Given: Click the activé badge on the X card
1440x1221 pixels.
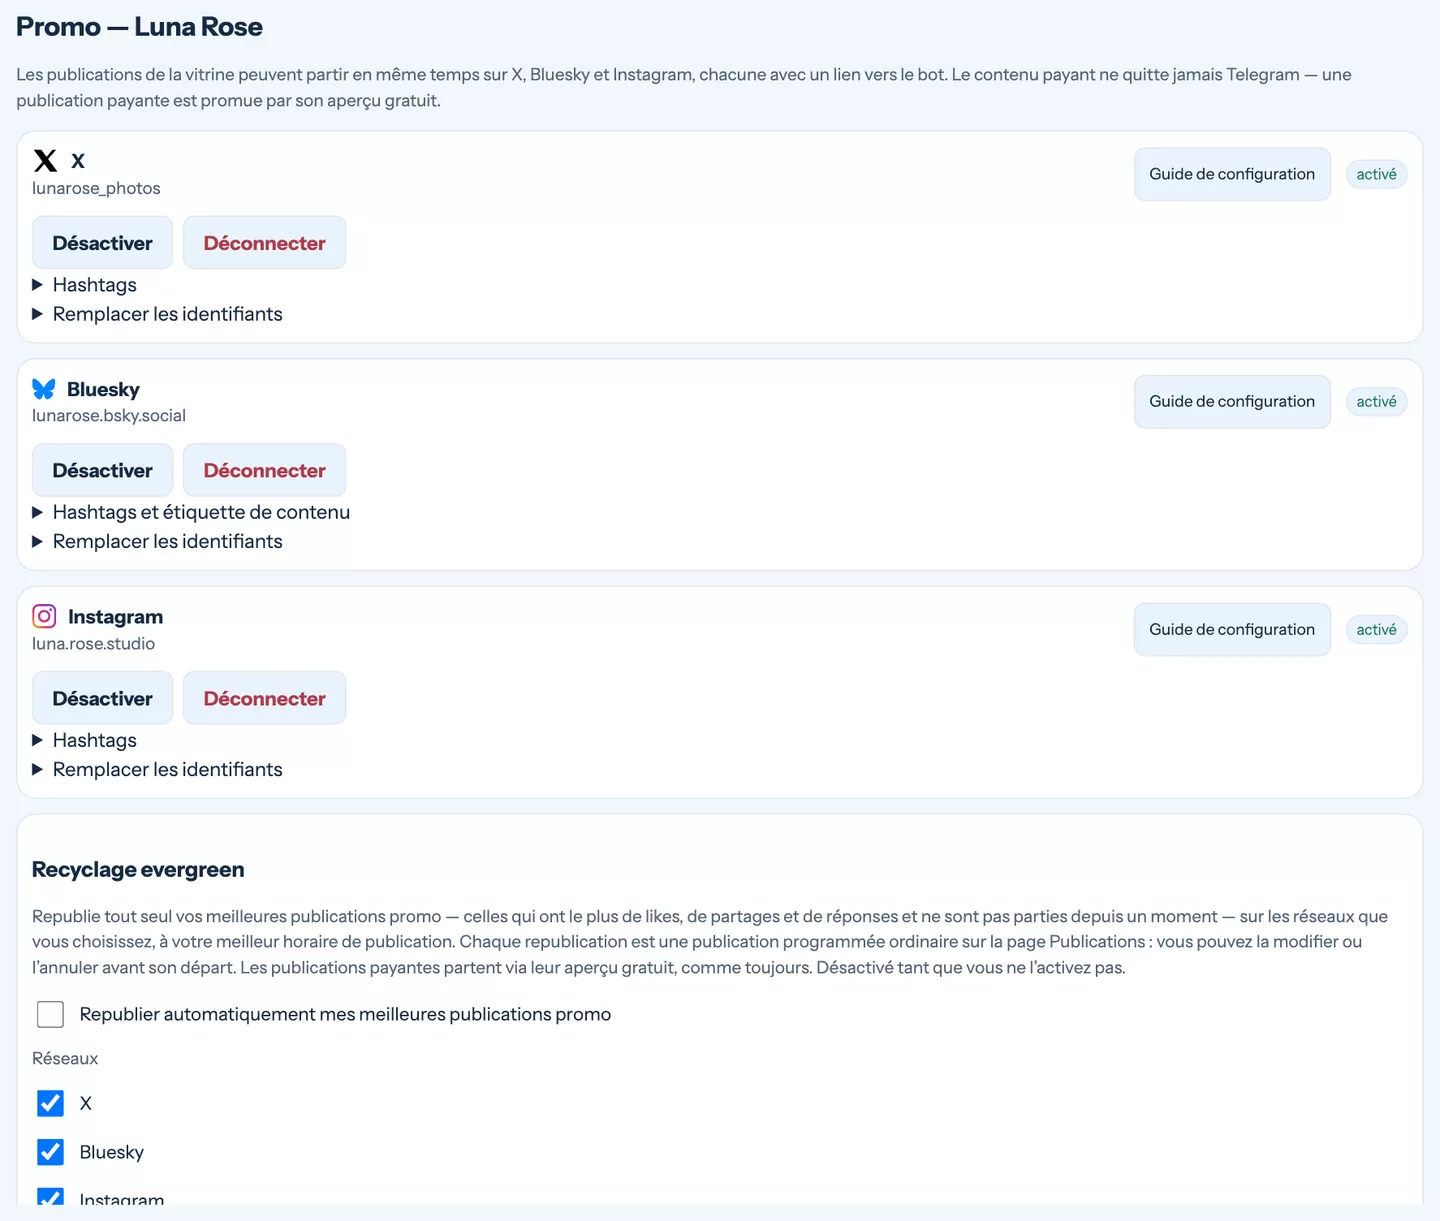Looking at the screenshot, I should [x=1377, y=174].
